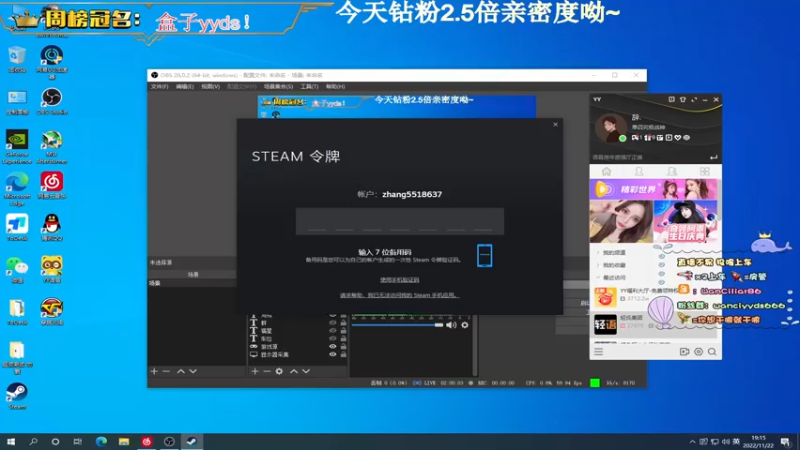800x450 pixels.
Task: Click the phone icon in Steam Guard dialog
Action: point(485,255)
